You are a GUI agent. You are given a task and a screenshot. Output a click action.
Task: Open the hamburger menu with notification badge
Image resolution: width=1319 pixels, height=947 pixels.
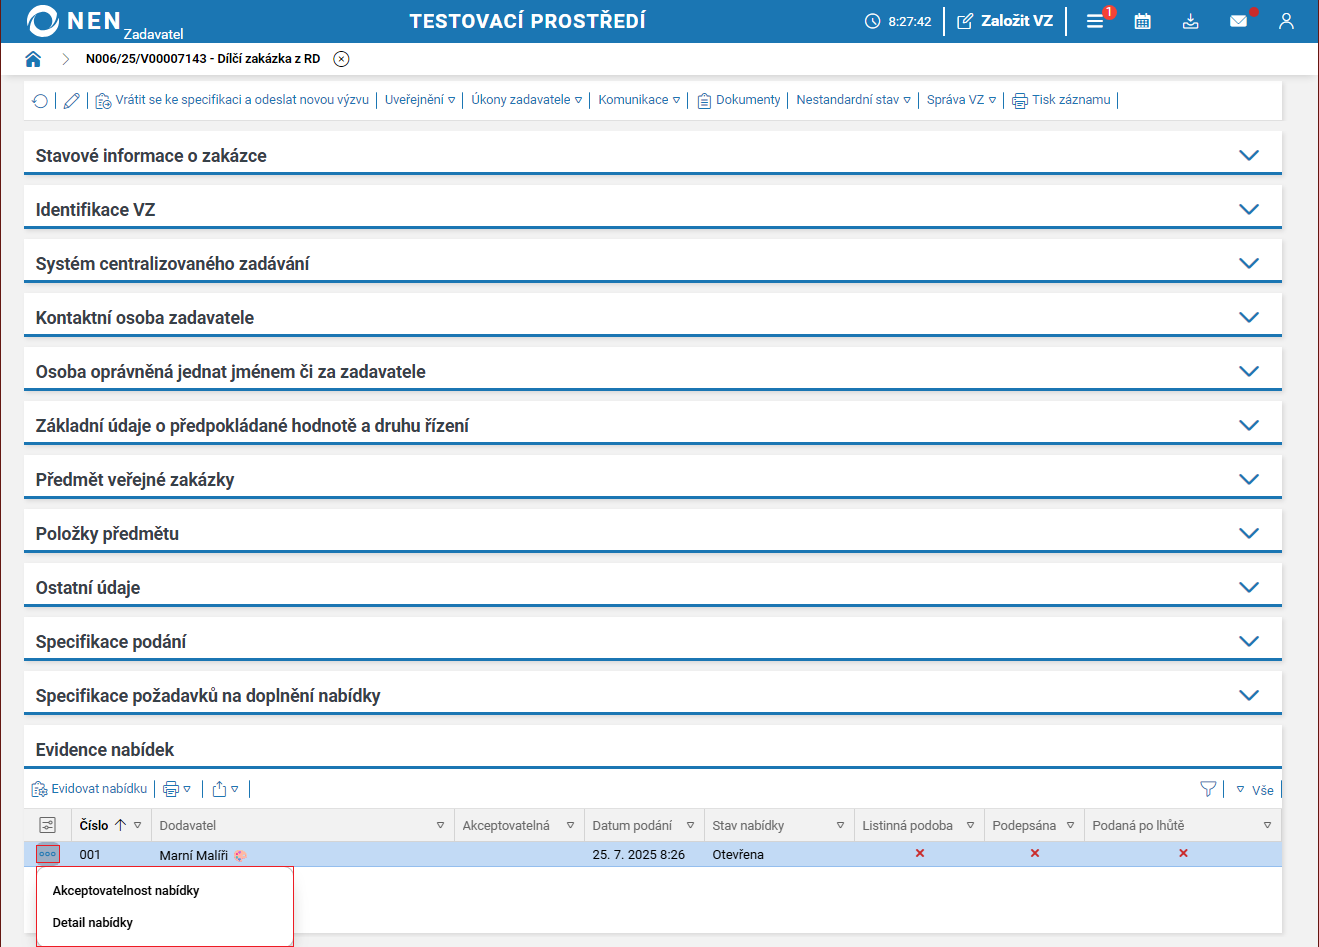pos(1095,21)
